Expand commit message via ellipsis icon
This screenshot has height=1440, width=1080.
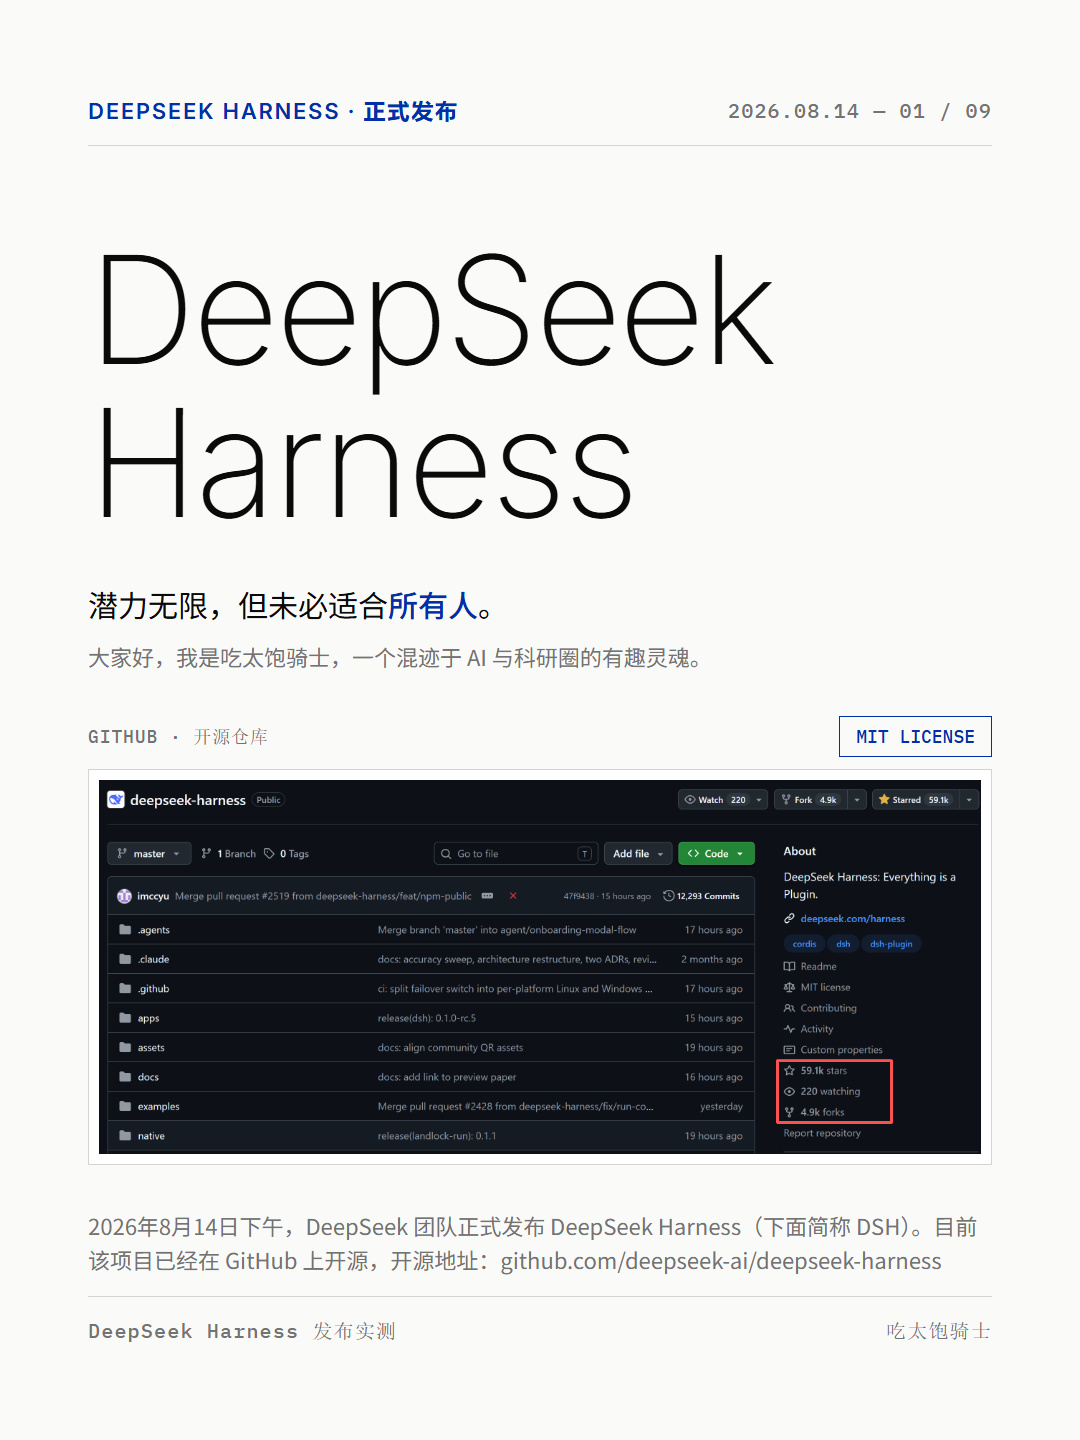[487, 896]
